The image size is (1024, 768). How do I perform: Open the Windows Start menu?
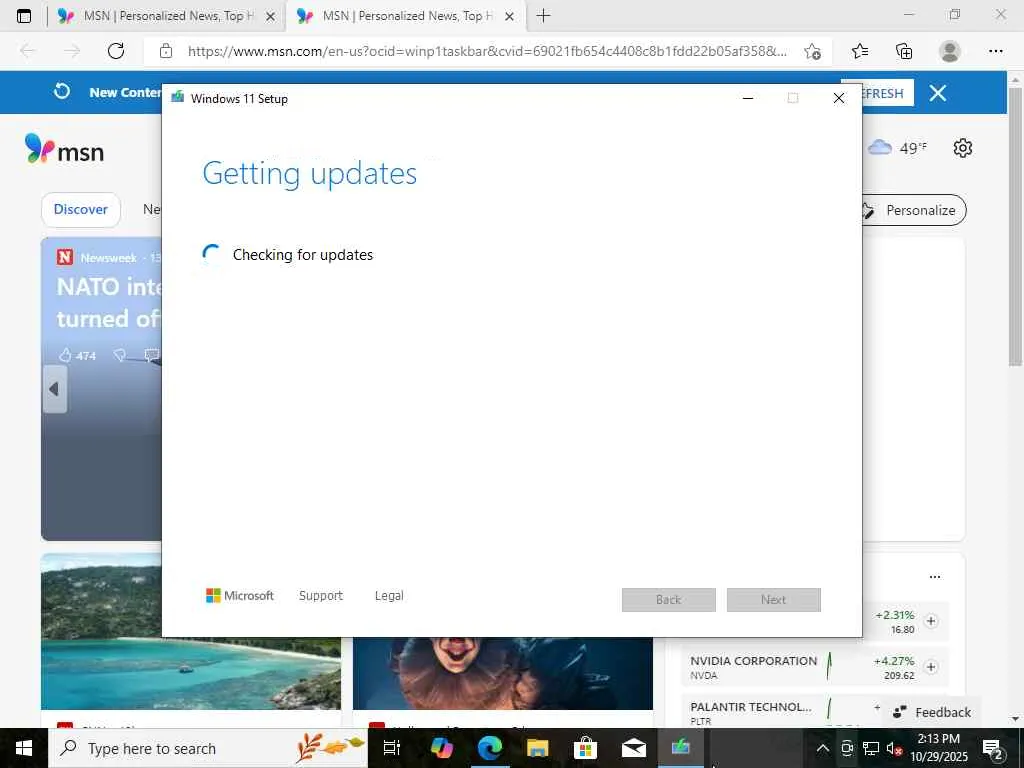click(24, 748)
